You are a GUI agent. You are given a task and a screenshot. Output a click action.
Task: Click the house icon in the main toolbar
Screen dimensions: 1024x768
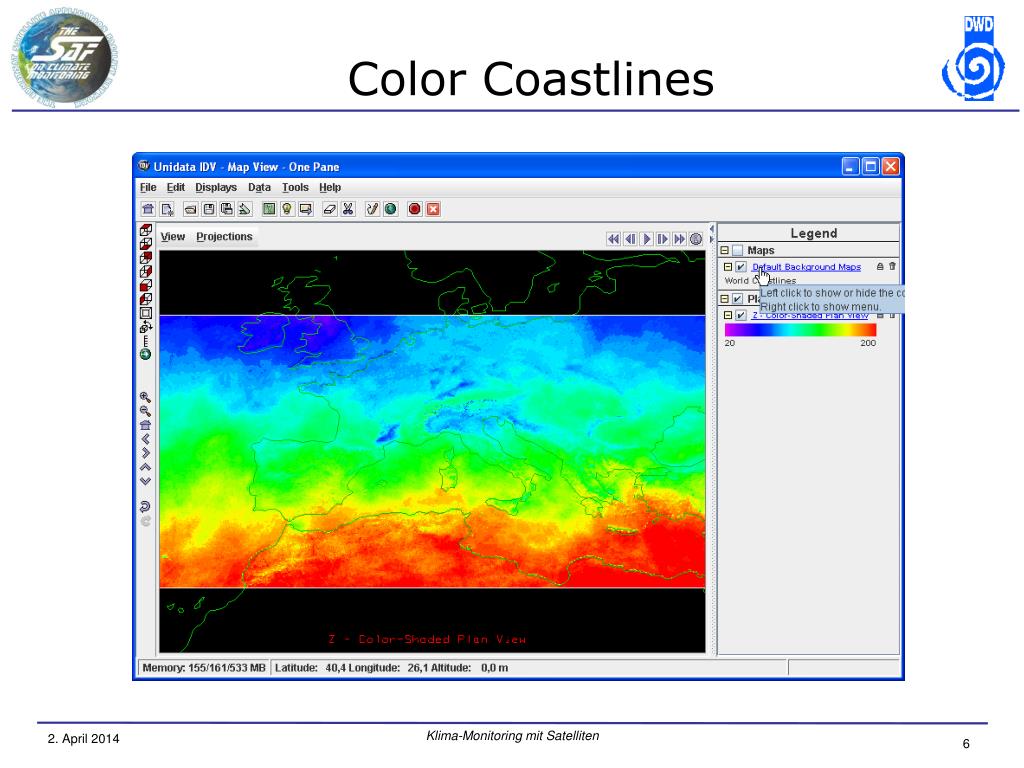click(x=148, y=209)
